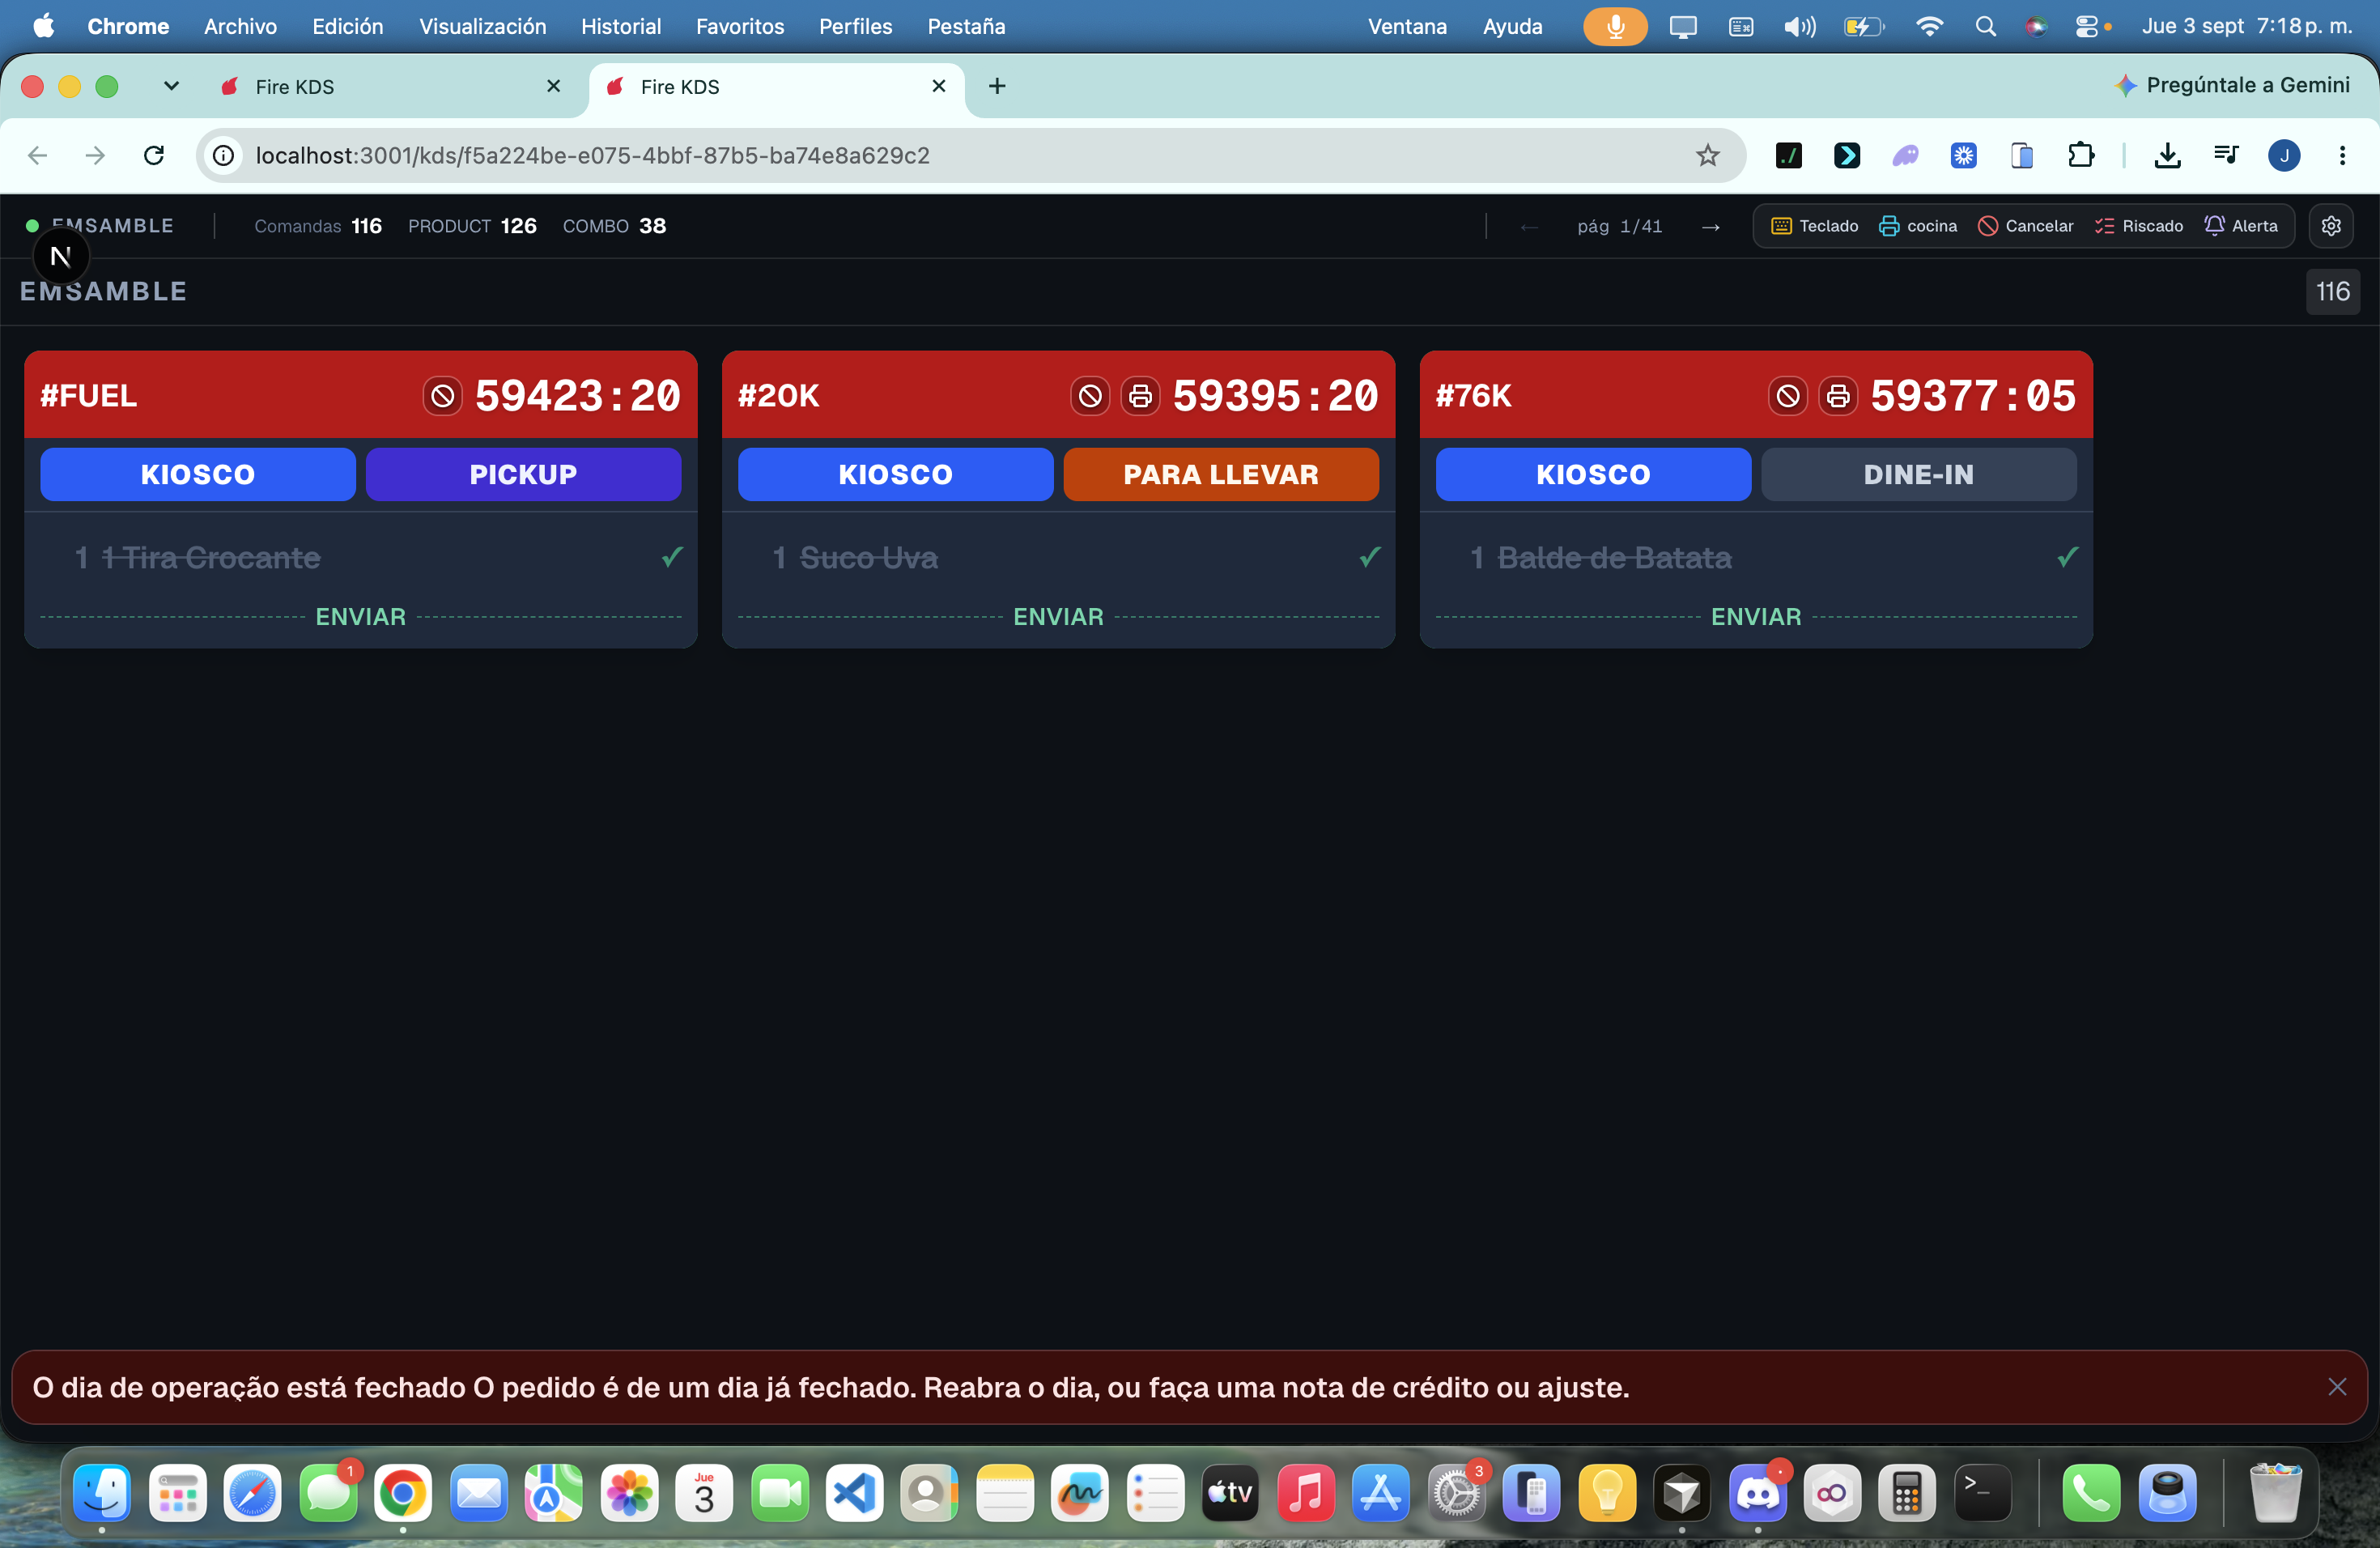Click the PARA LLEVAR tag on #20K
Screen dimensions: 2380x1548
click(1221, 474)
